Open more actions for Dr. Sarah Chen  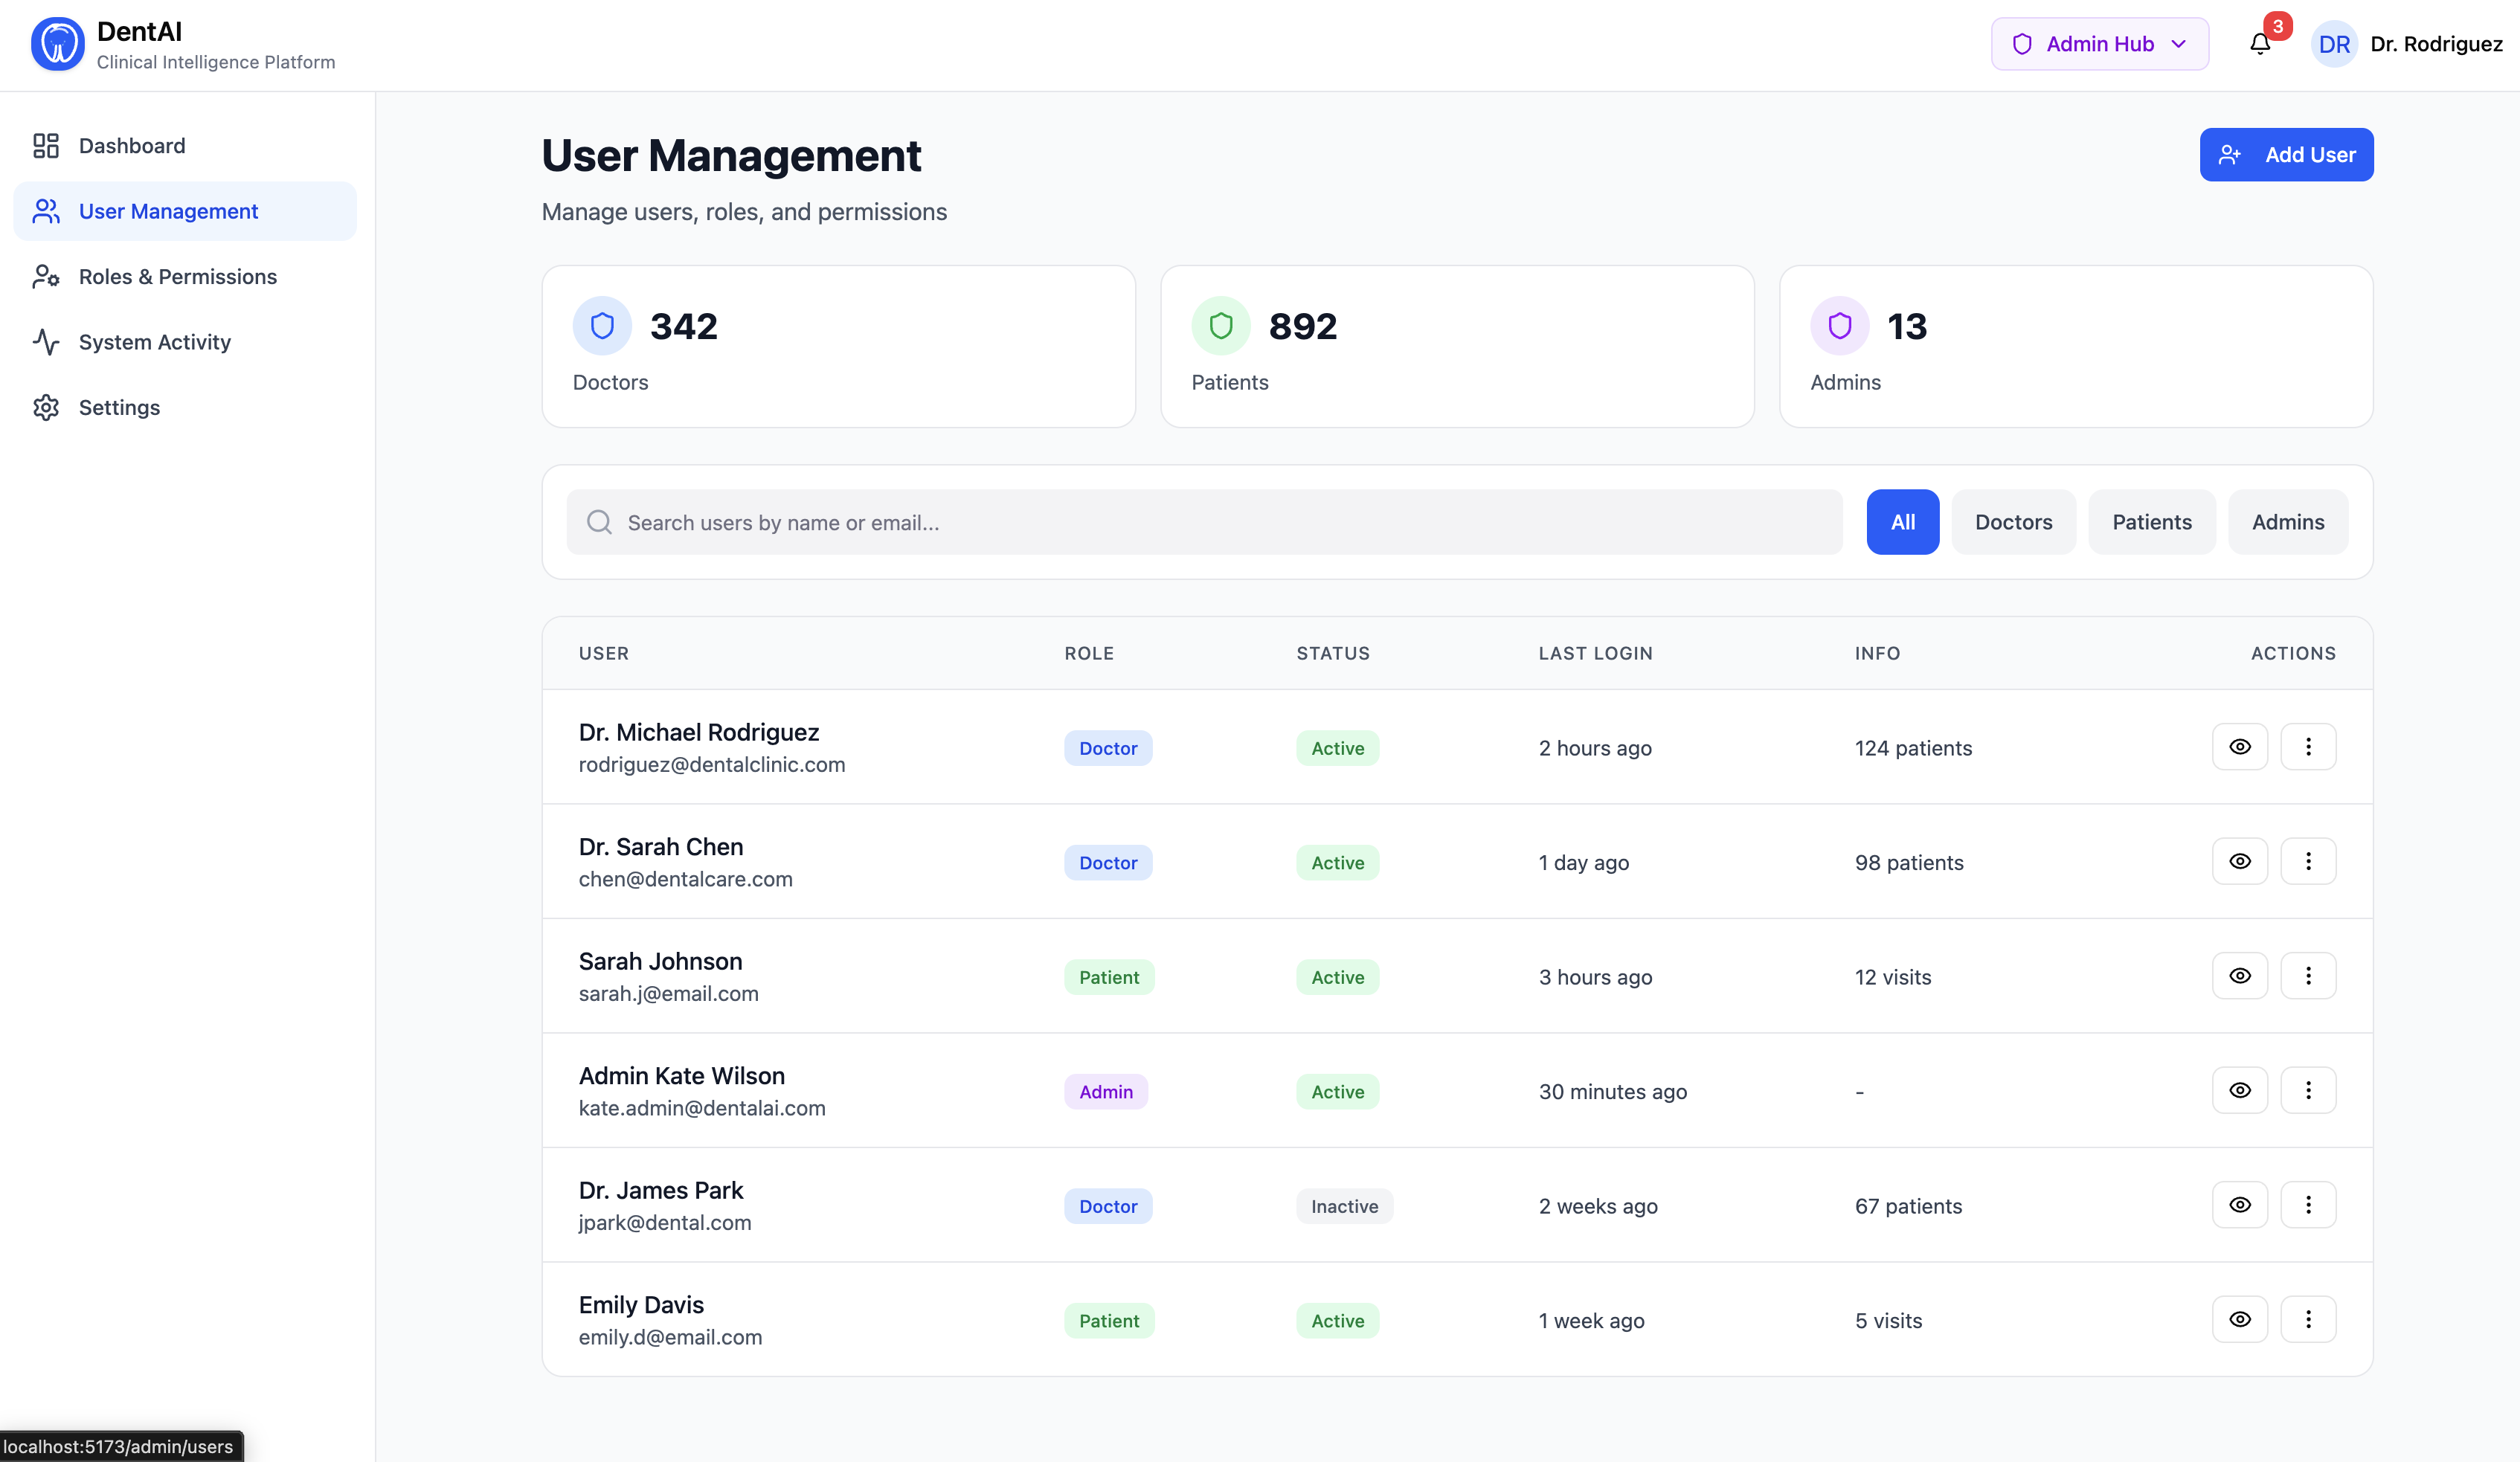pyautogui.click(x=2308, y=861)
